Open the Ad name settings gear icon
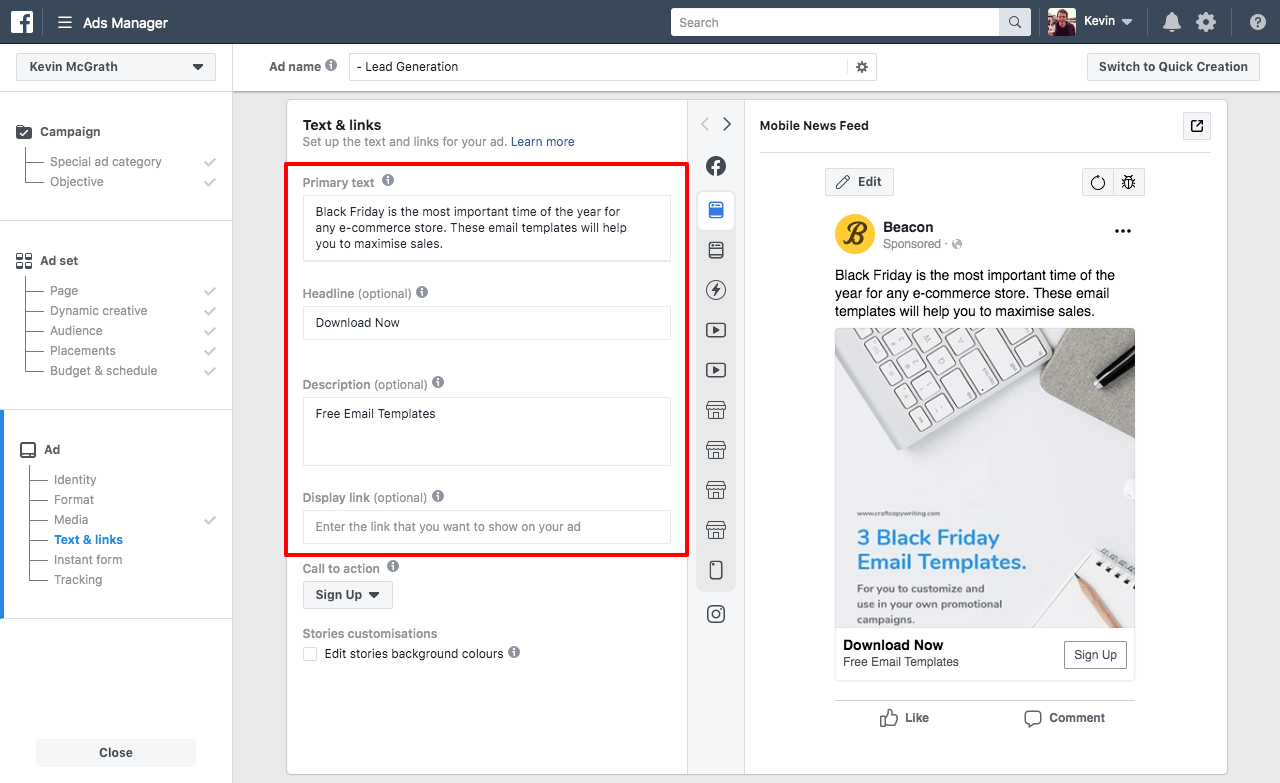 tap(861, 67)
